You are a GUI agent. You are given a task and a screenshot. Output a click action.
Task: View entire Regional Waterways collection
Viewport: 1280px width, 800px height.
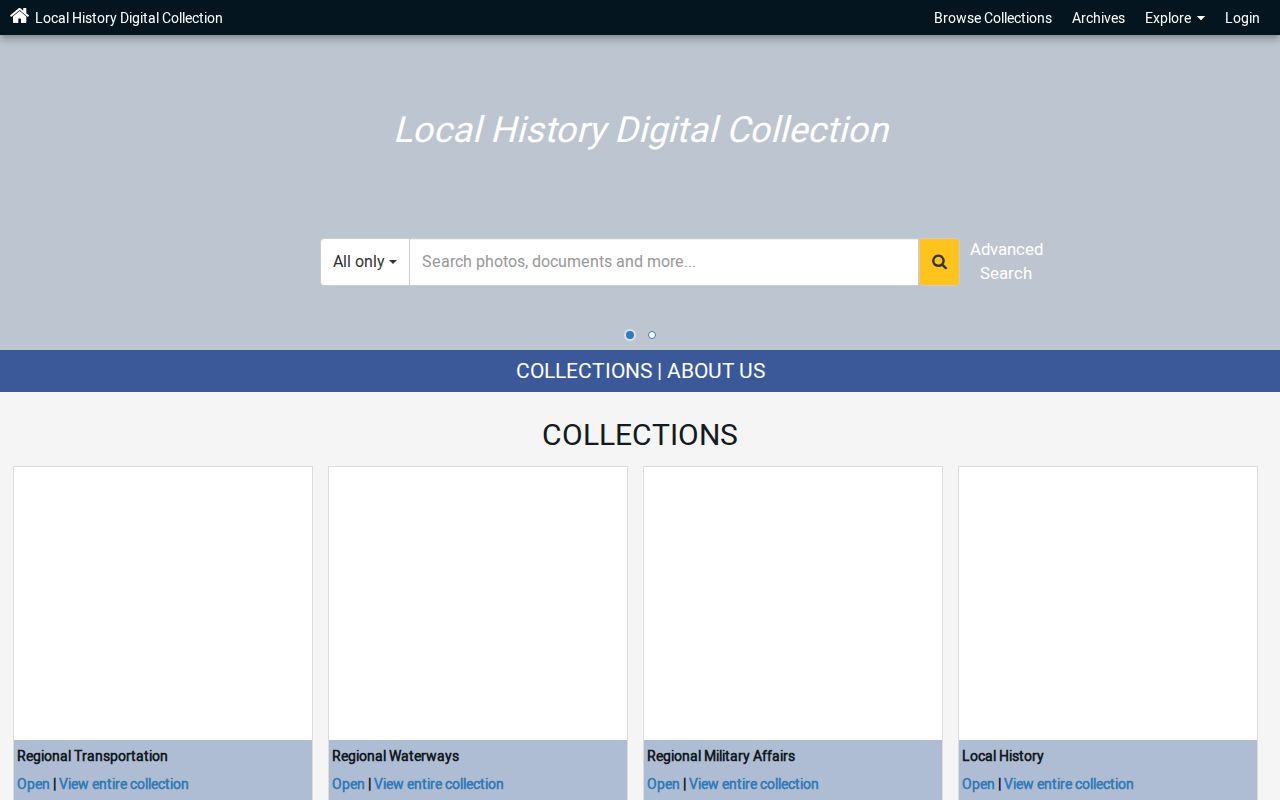pos(439,784)
